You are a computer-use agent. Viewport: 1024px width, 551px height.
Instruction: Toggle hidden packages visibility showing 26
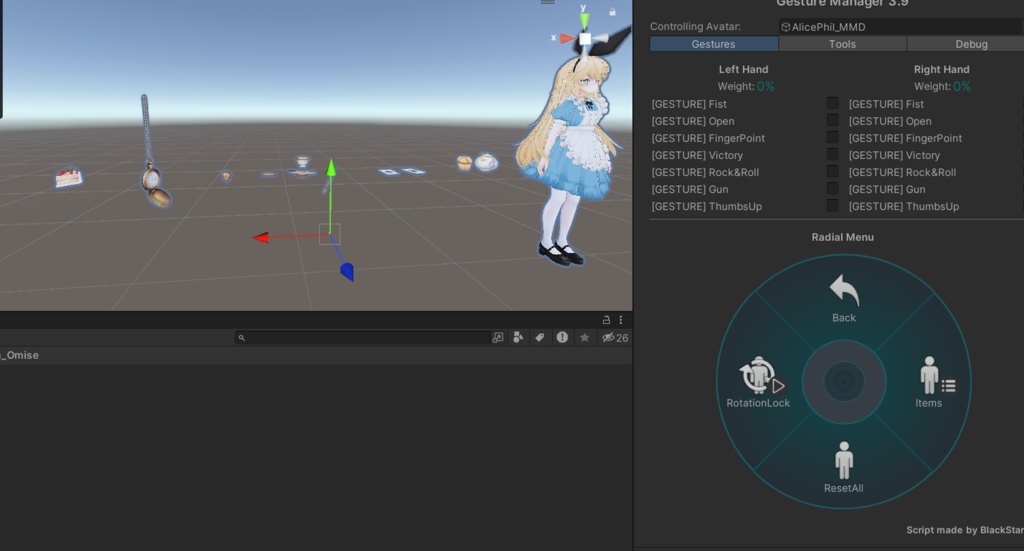click(615, 338)
